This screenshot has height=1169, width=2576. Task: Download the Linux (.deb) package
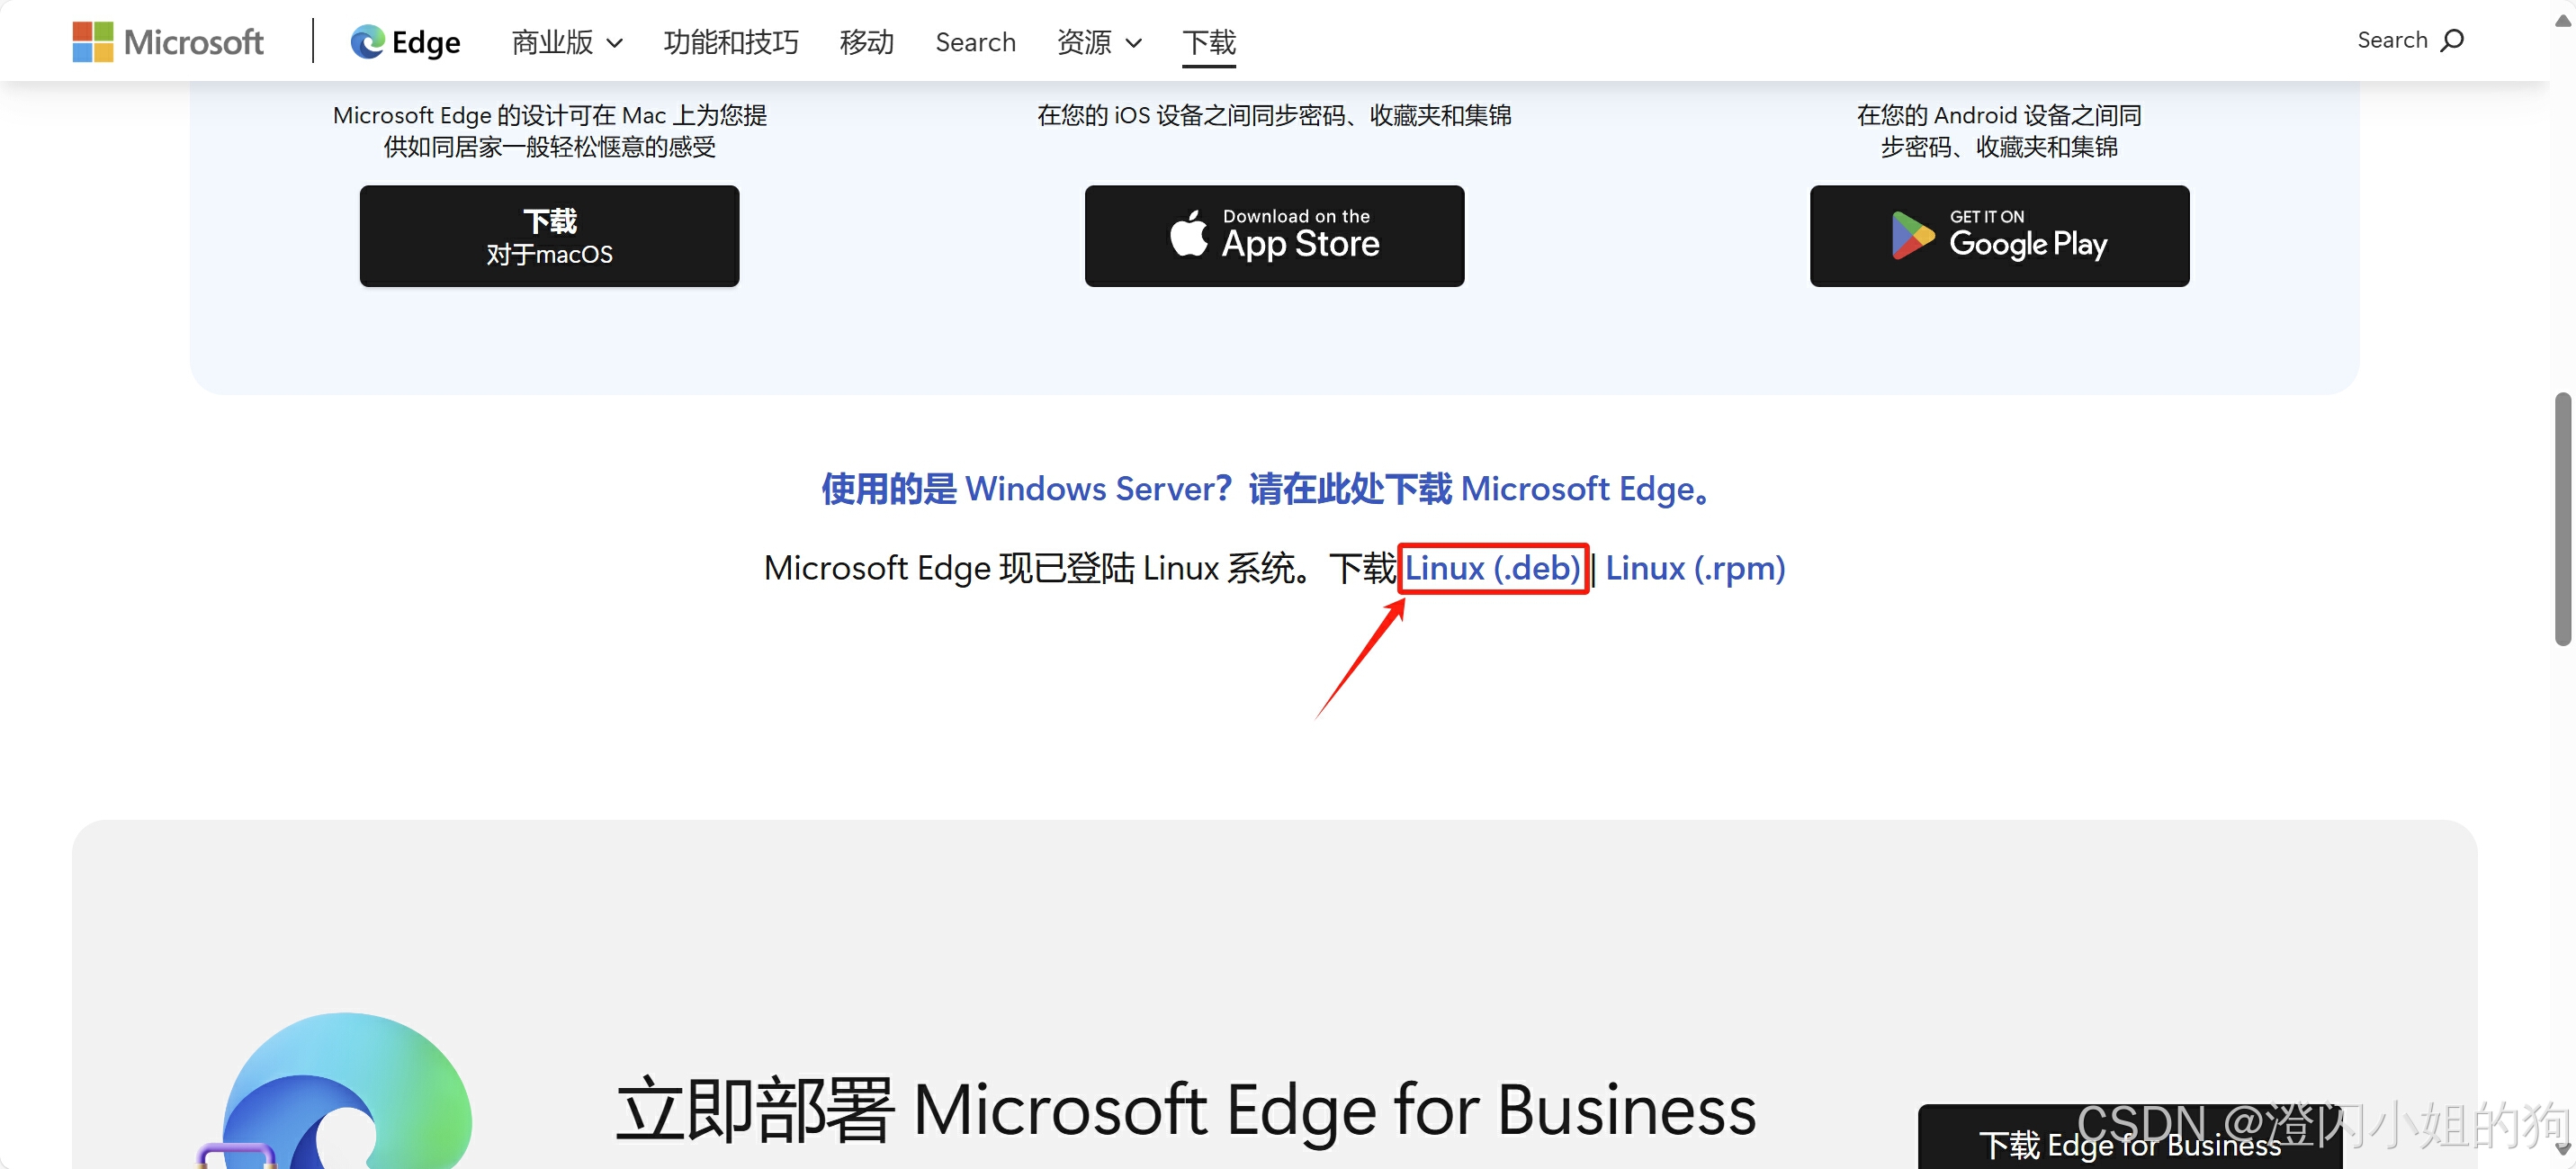1492,568
